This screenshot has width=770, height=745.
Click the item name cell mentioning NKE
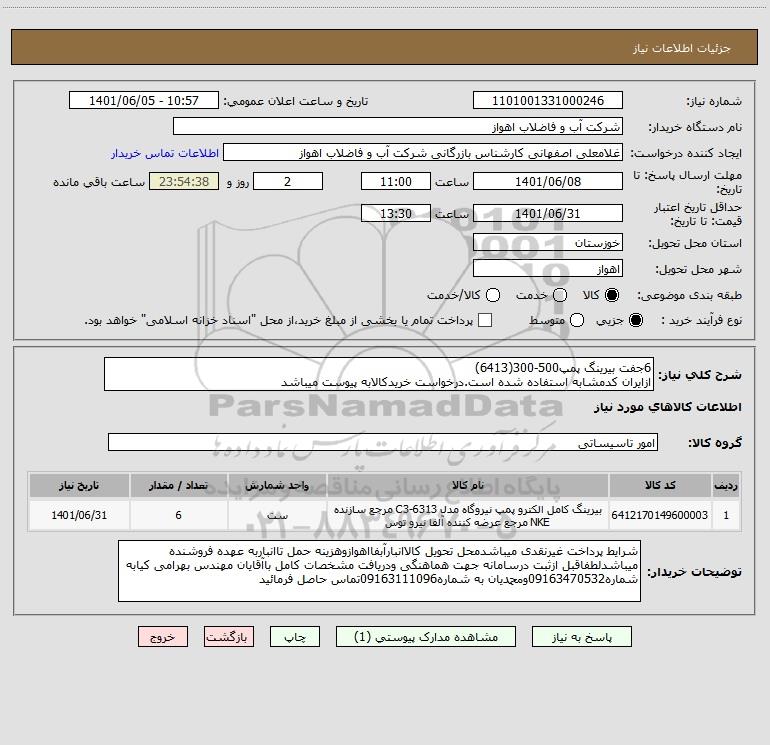click(468, 516)
